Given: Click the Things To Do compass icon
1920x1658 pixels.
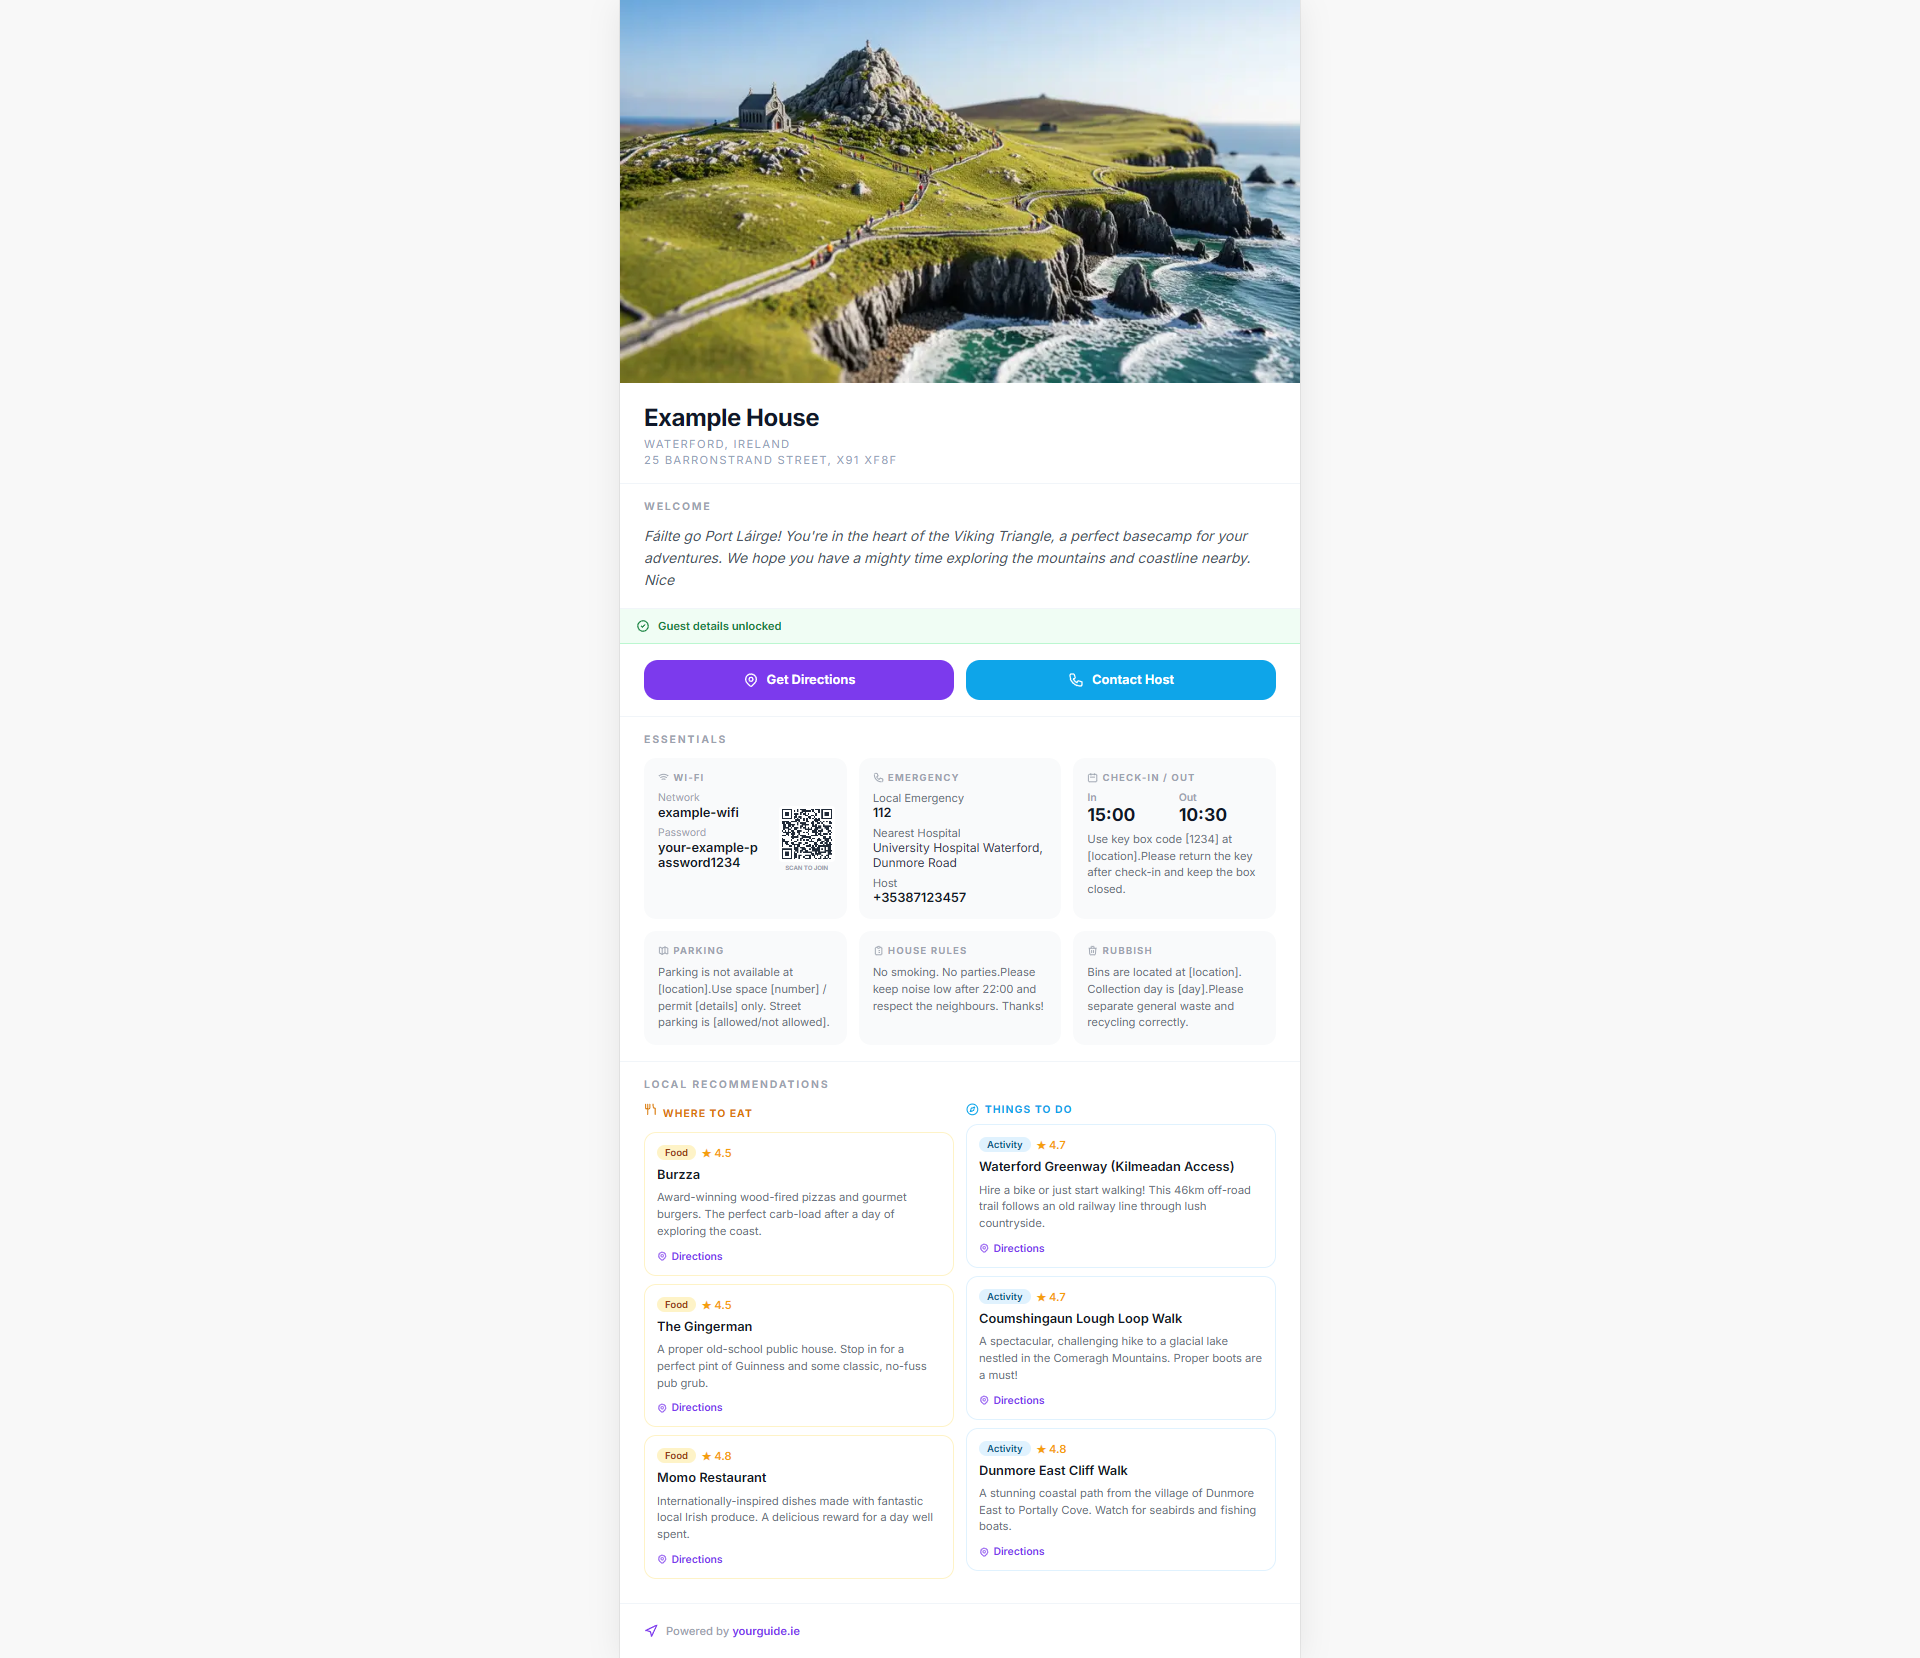Looking at the screenshot, I should [x=972, y=1109].
